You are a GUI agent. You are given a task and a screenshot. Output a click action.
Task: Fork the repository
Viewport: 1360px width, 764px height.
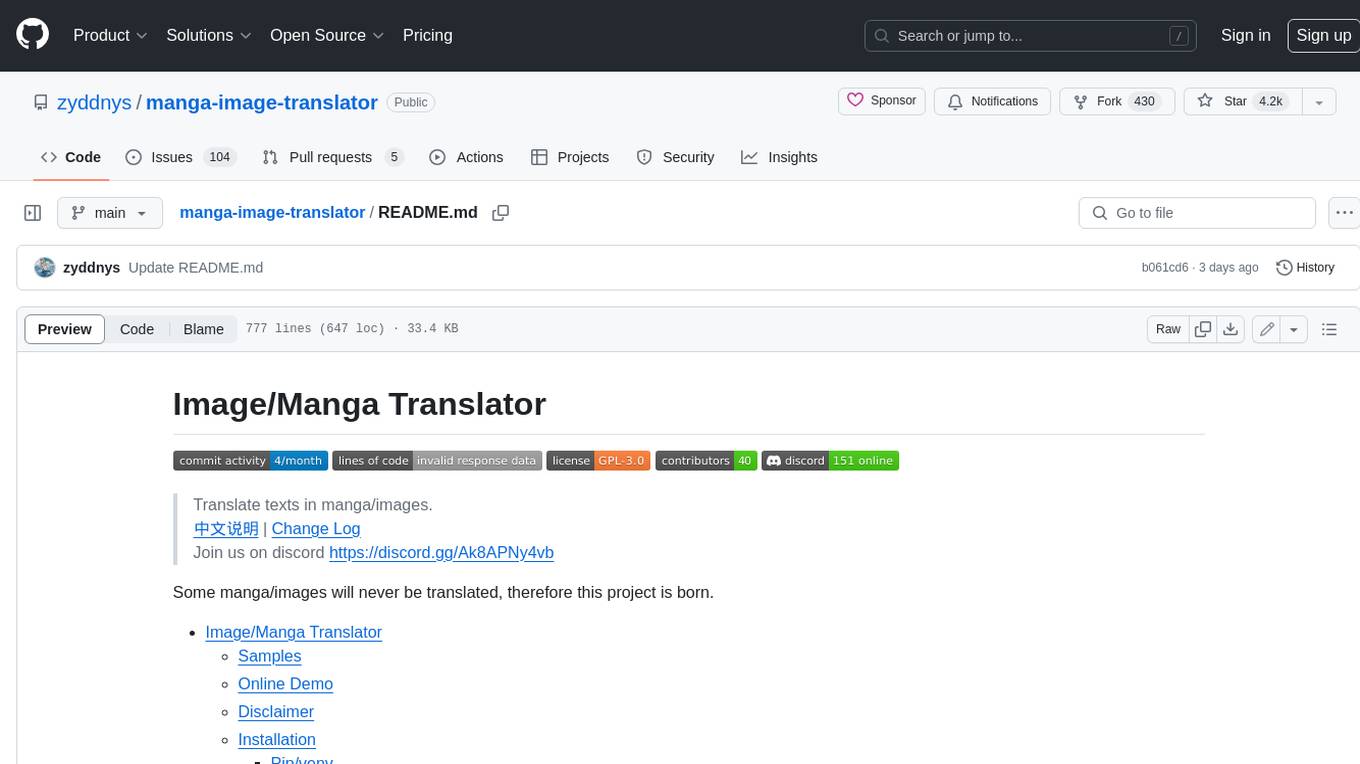click(1115, 101)
